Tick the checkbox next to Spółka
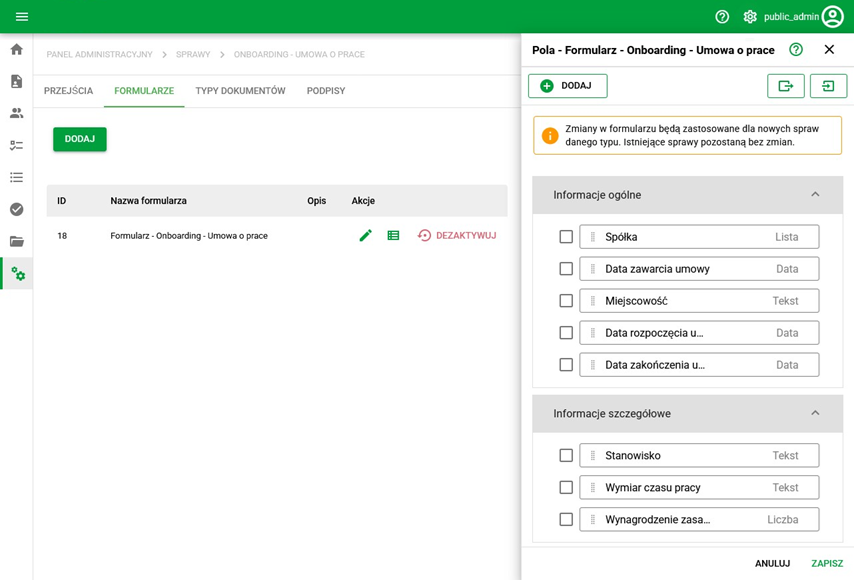 [566, 237]
